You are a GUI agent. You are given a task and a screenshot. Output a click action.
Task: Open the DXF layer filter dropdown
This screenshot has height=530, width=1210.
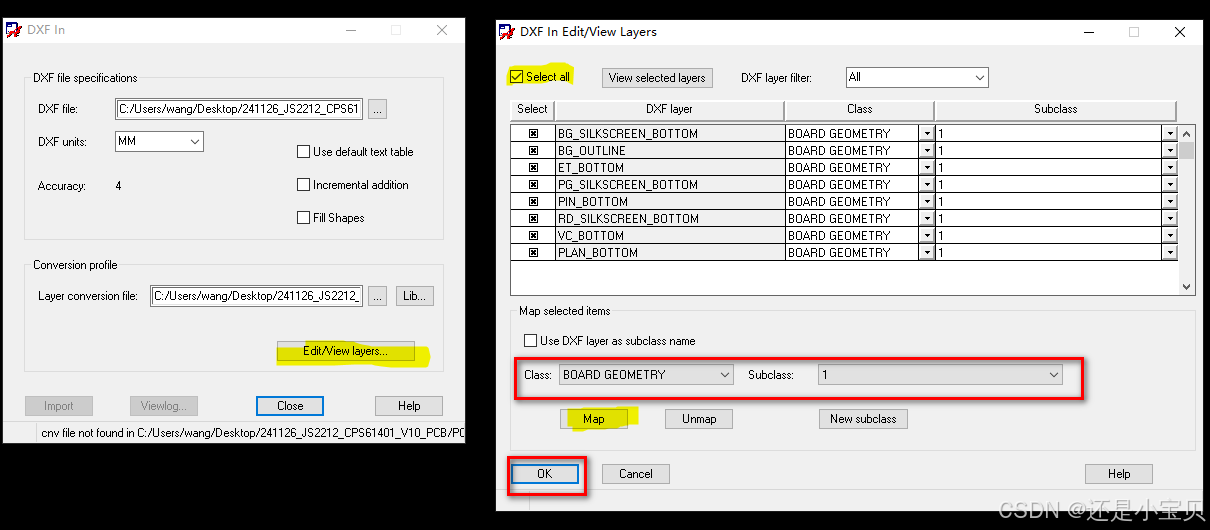[x=916, y=77]
